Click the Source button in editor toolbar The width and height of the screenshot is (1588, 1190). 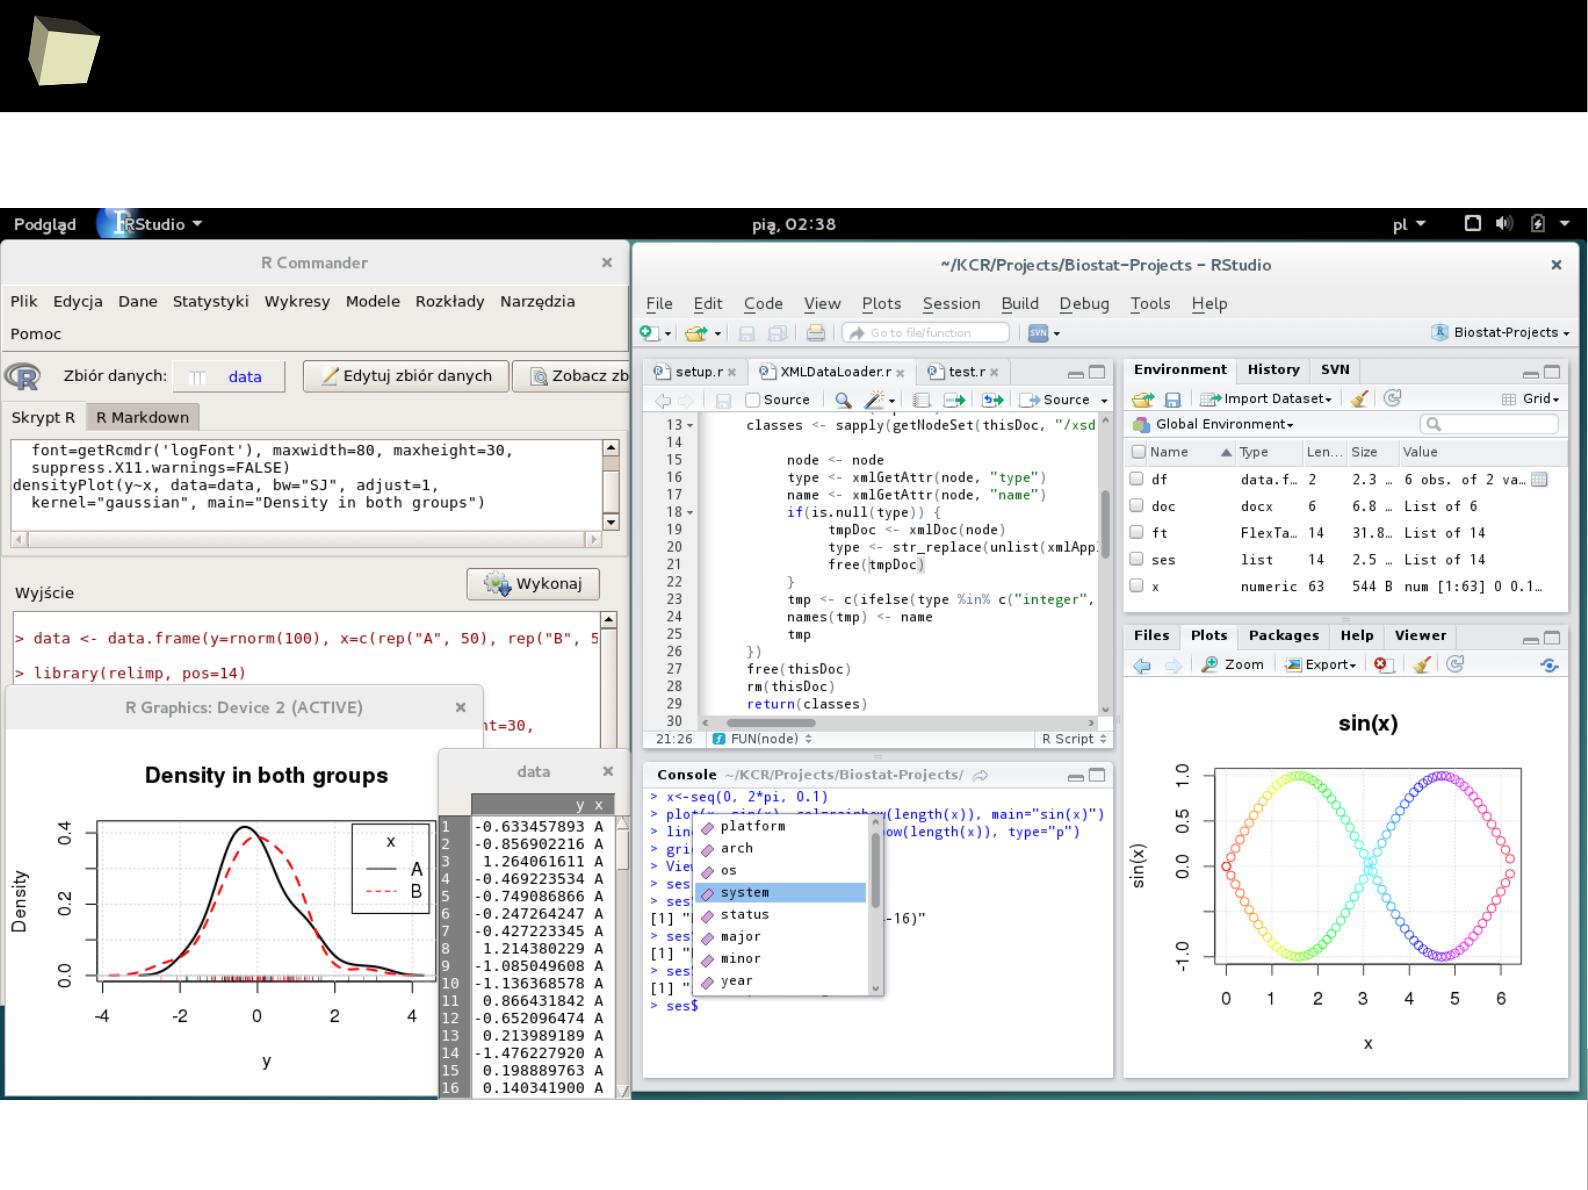(1056, 400)
